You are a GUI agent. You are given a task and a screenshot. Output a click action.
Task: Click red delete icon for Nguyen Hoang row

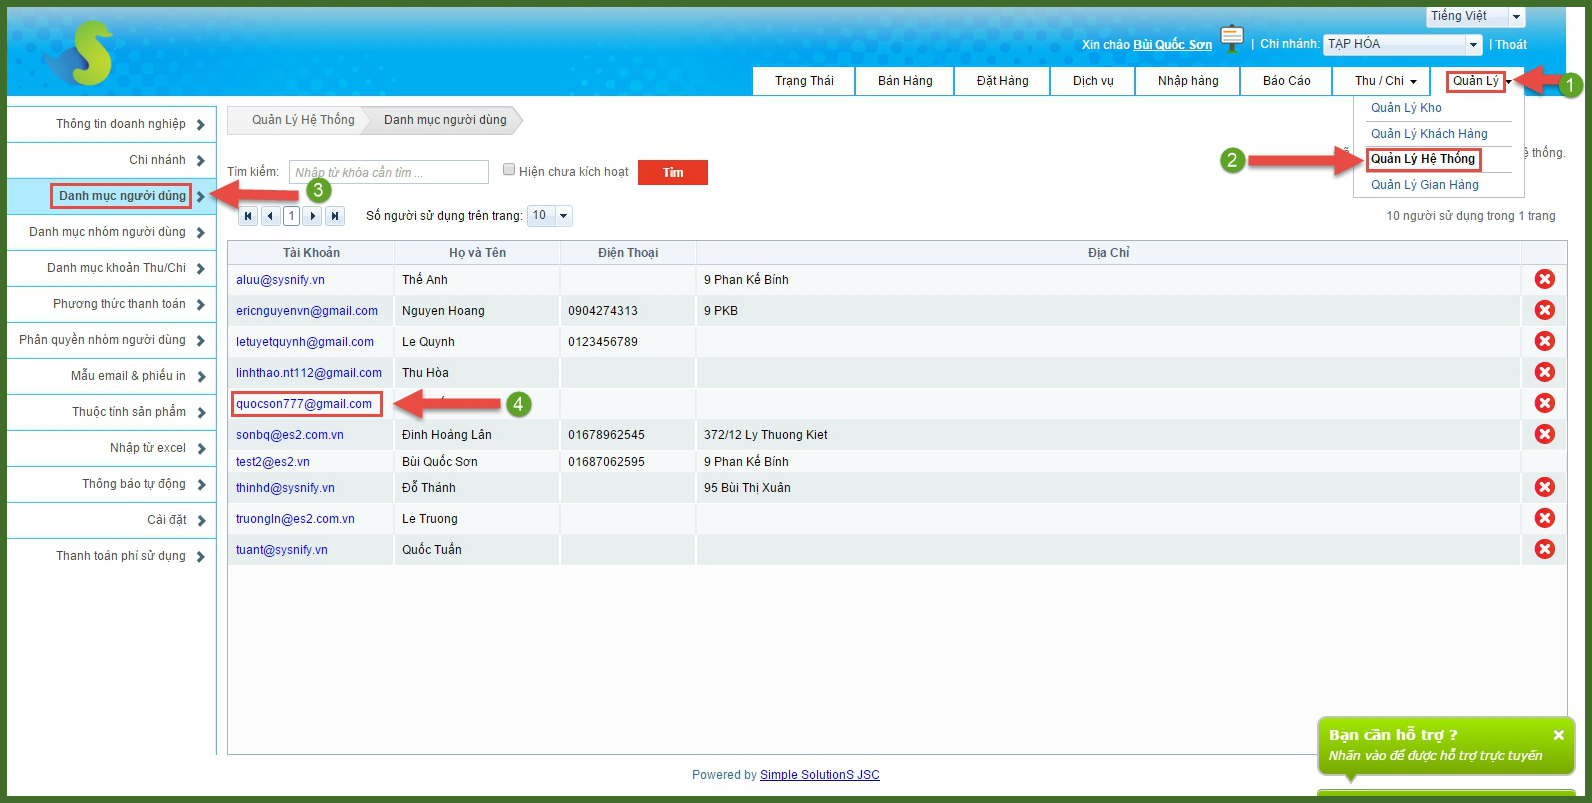(1544, 311)
